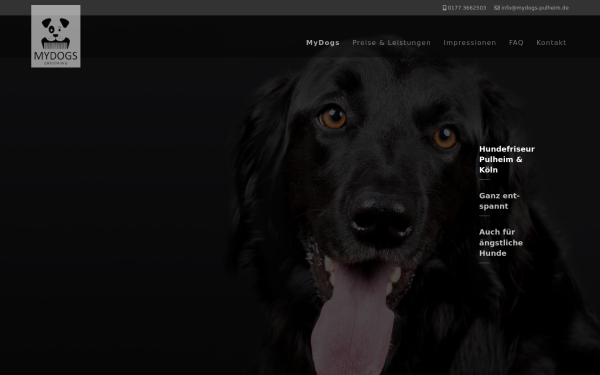This screenshot has height=375, width=600.
Task: Call the phone number 0177 3662503
Action: tap(467, 8)
